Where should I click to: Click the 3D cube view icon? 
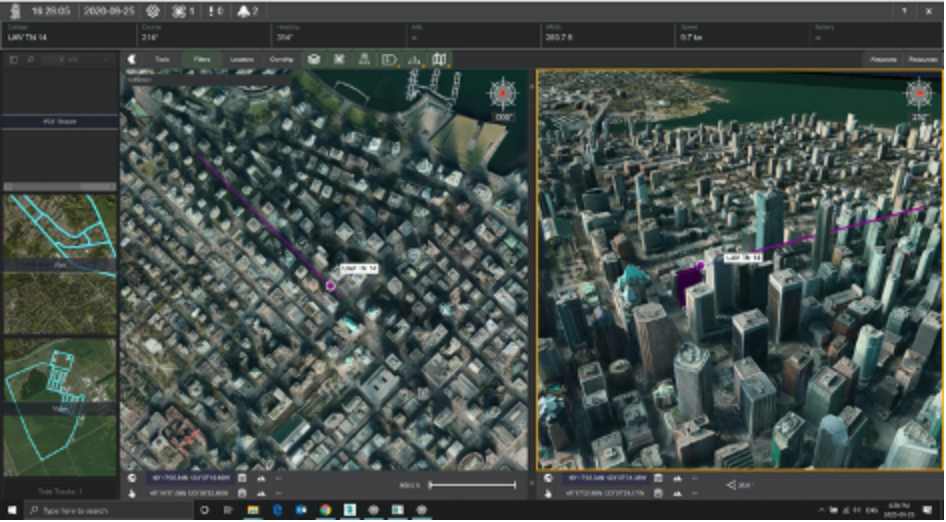[x=314, y=59]
